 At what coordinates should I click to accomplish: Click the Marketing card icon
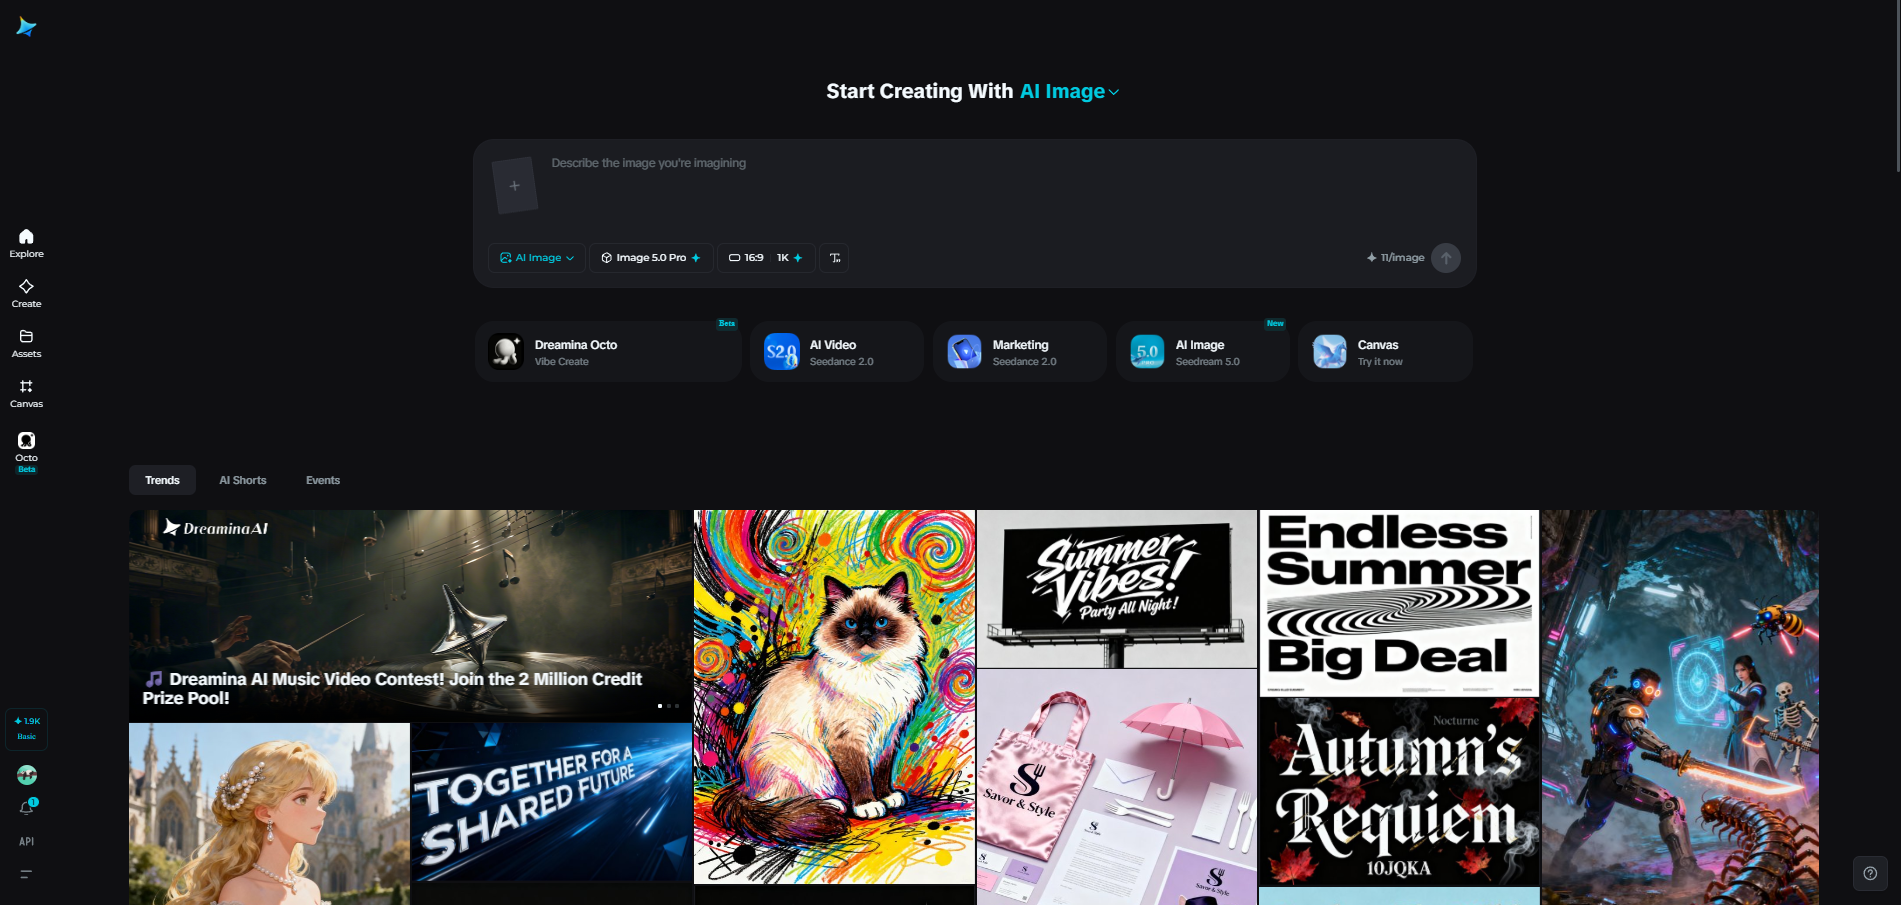(964, 352)
